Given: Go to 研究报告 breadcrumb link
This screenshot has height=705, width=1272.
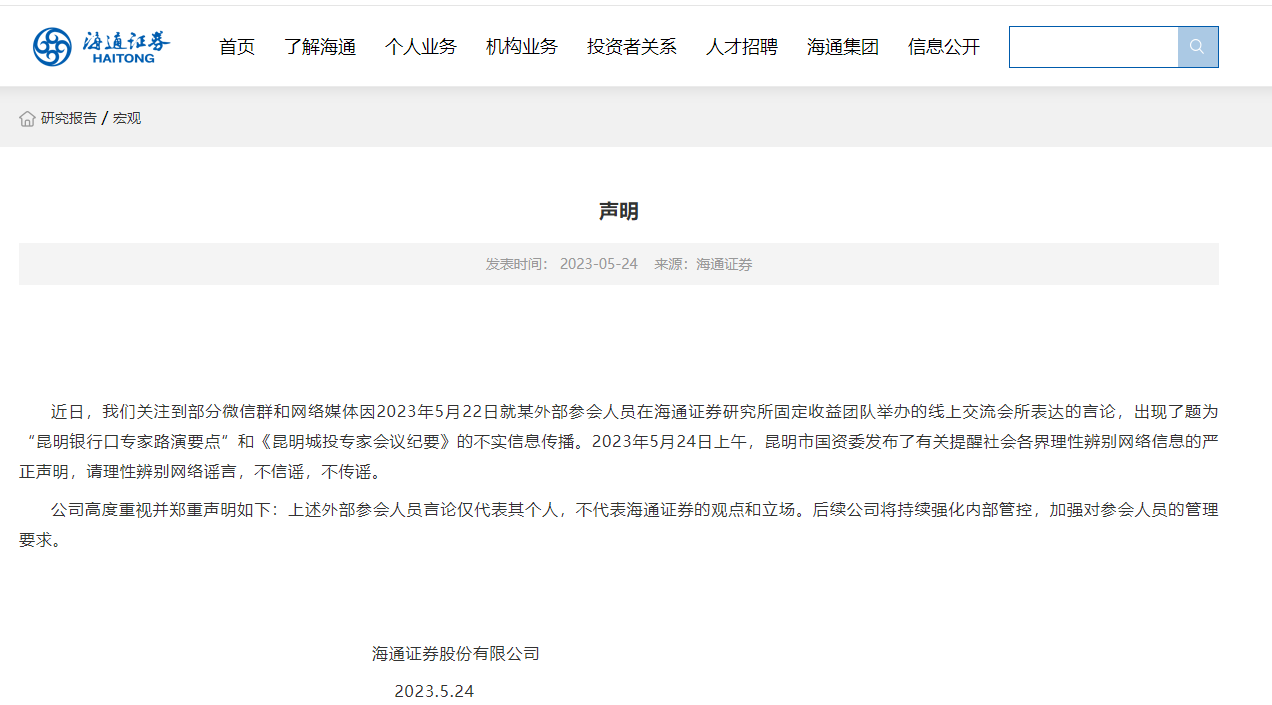Looking at the screenshot, I should click(x=69, y=118).
